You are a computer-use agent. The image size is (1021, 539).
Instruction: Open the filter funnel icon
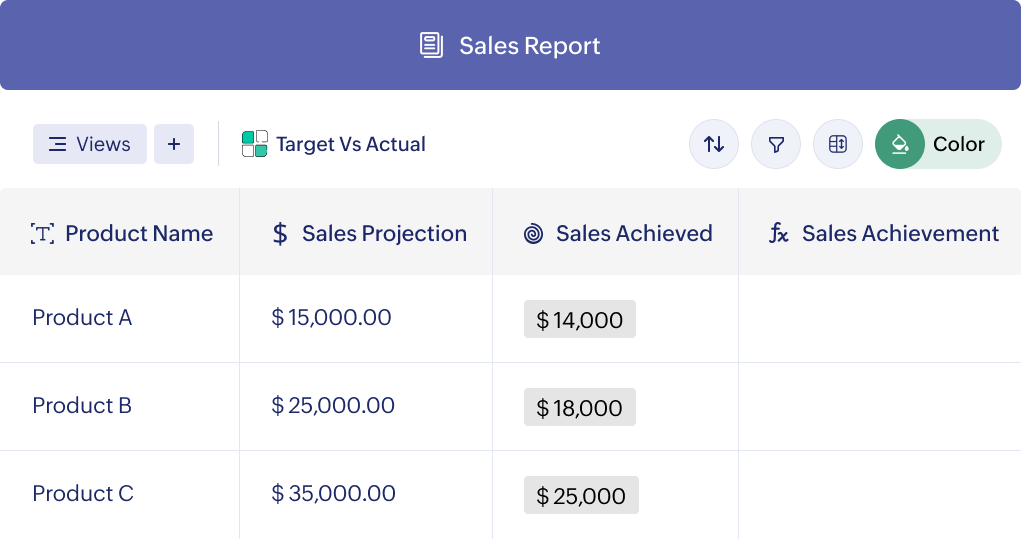pos(776,144)
